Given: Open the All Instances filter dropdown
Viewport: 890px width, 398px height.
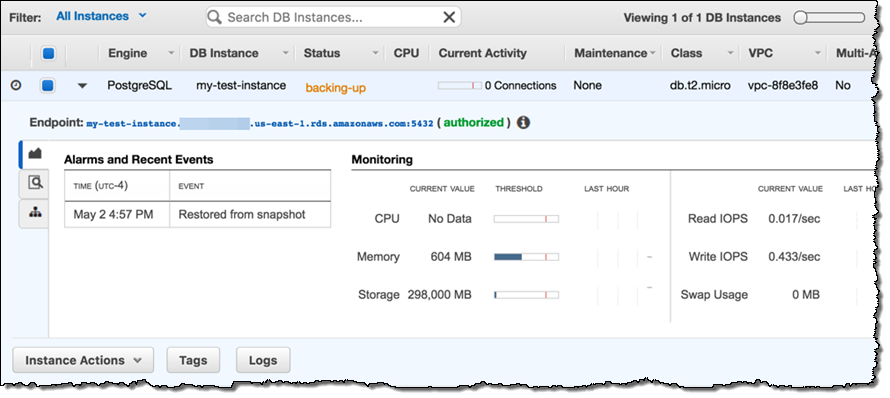Looking at the screenshot, I should tap(101, 16).
